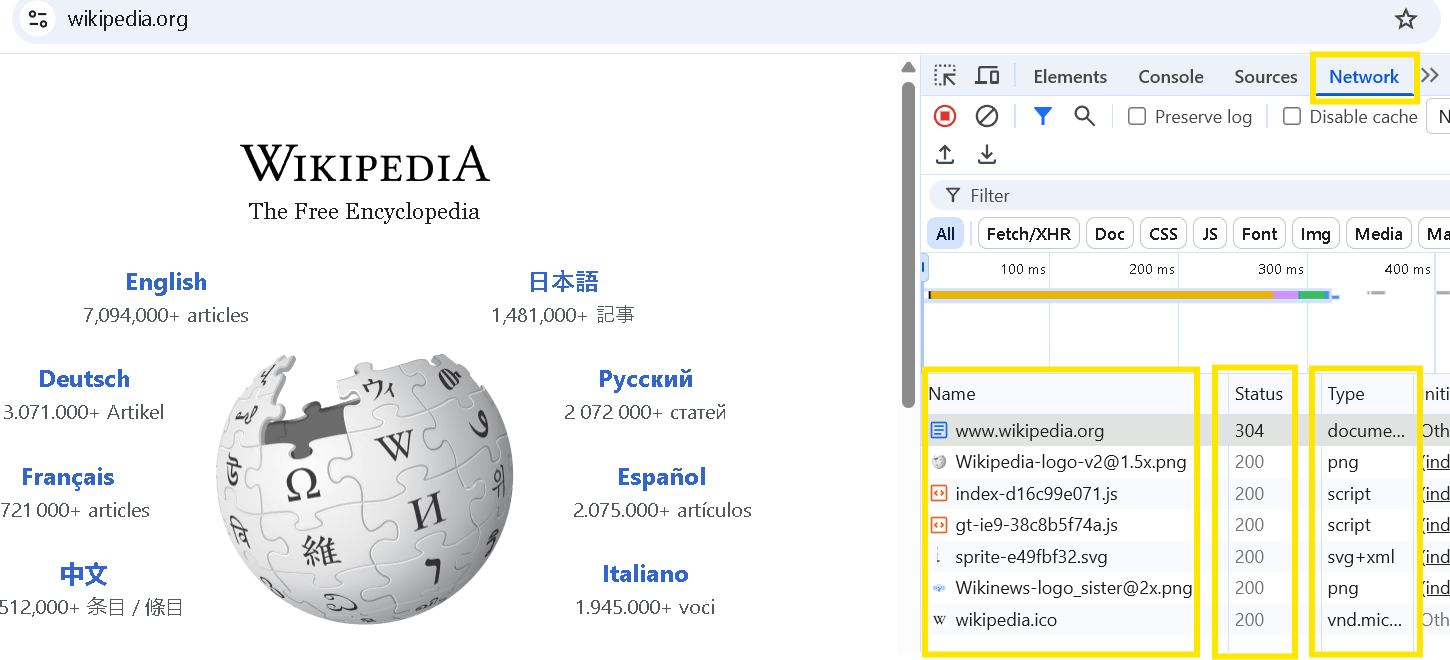Enable the Preserve log checkbox
The image size is (1450, 660).
tap(1136, 116)
